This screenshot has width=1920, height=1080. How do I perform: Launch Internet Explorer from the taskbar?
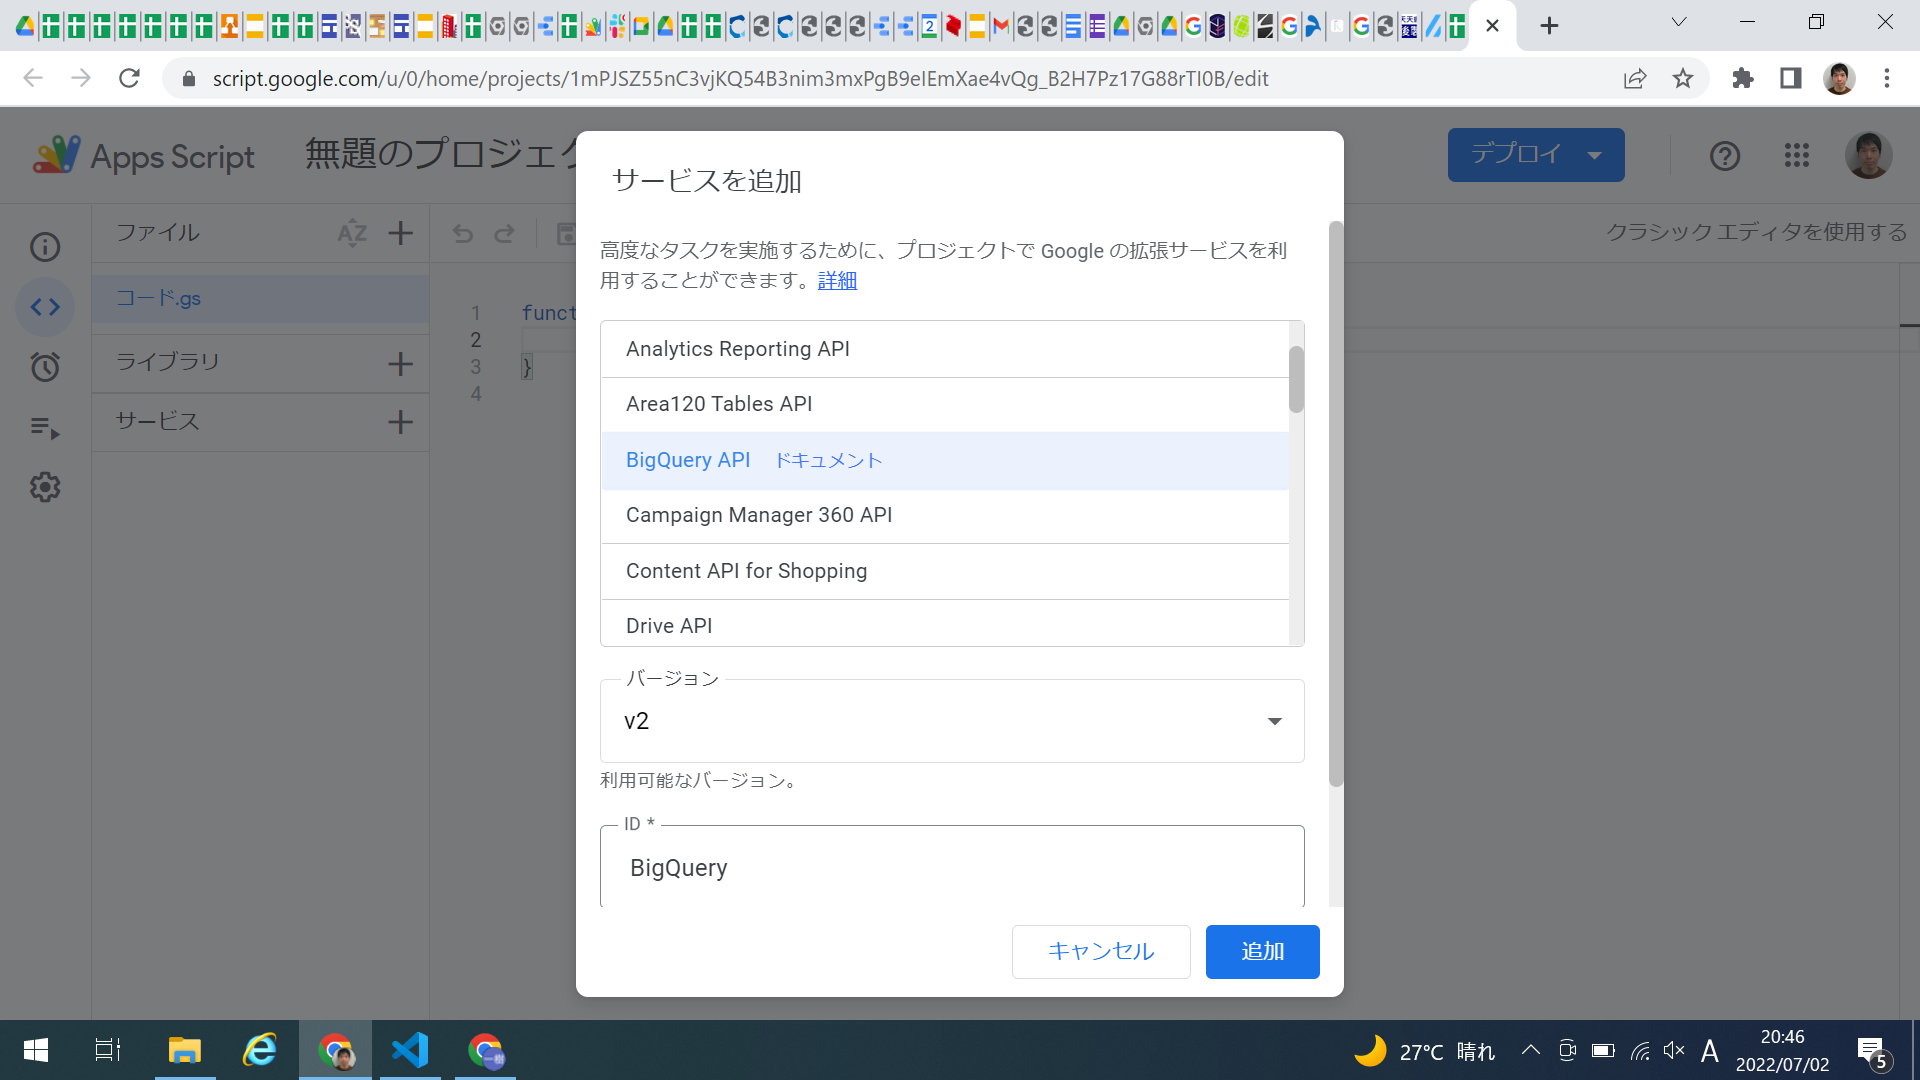pyautogui.click(x=260, y=1050)
